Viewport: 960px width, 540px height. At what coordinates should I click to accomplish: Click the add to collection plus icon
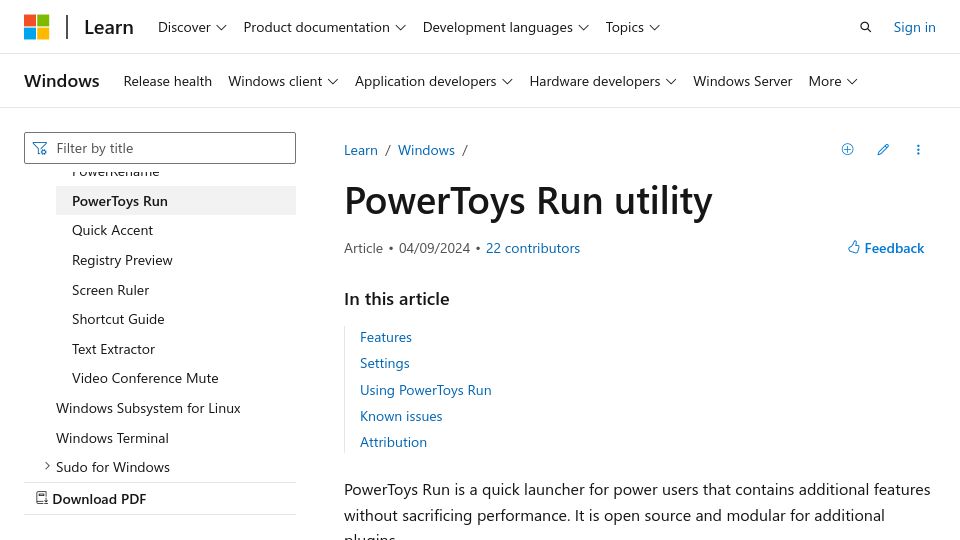847,149
